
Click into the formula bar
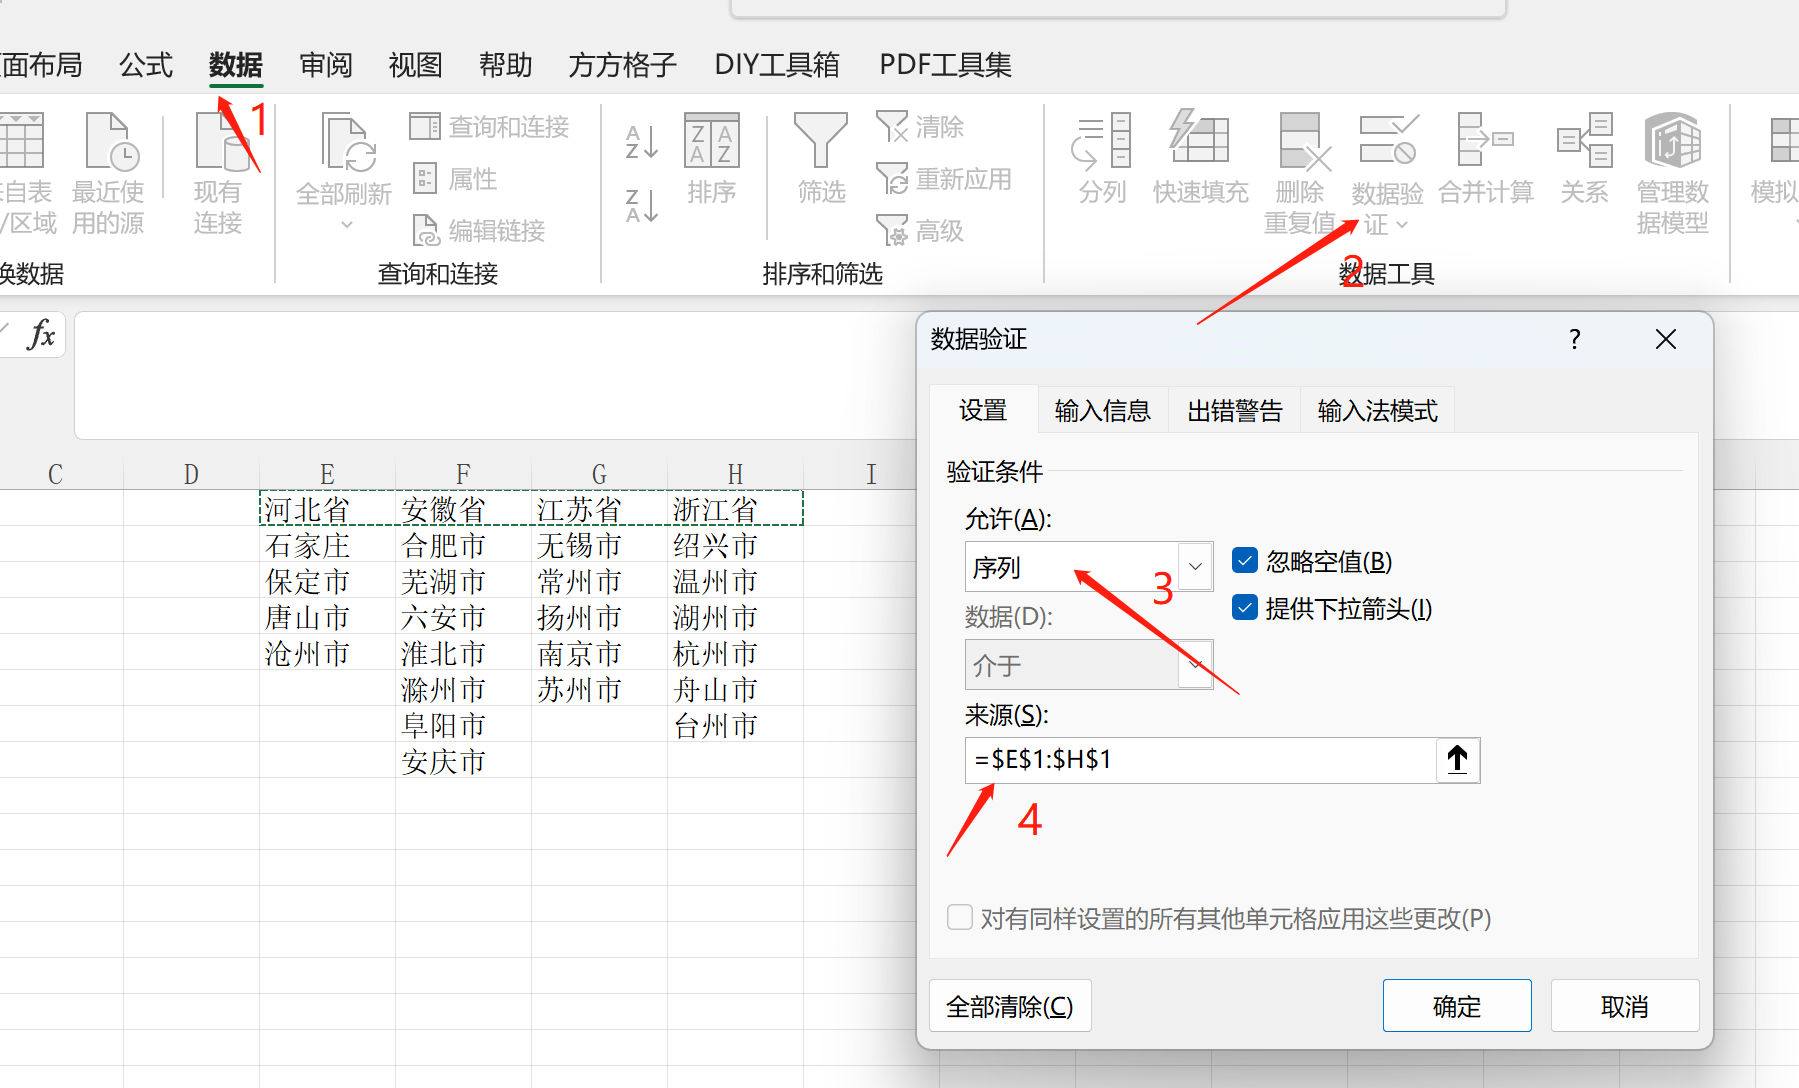pyautogui.click(x=494, y=375)
